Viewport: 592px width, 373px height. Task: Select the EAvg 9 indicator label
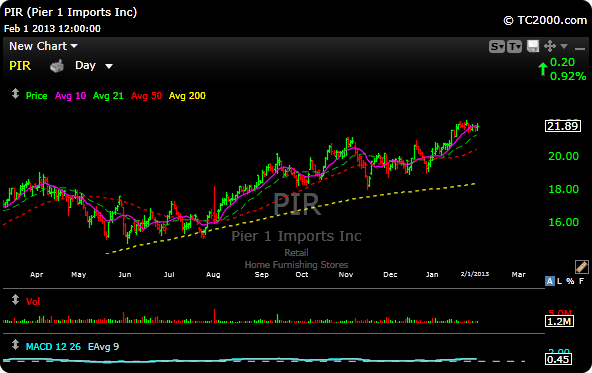pos(103,347)
